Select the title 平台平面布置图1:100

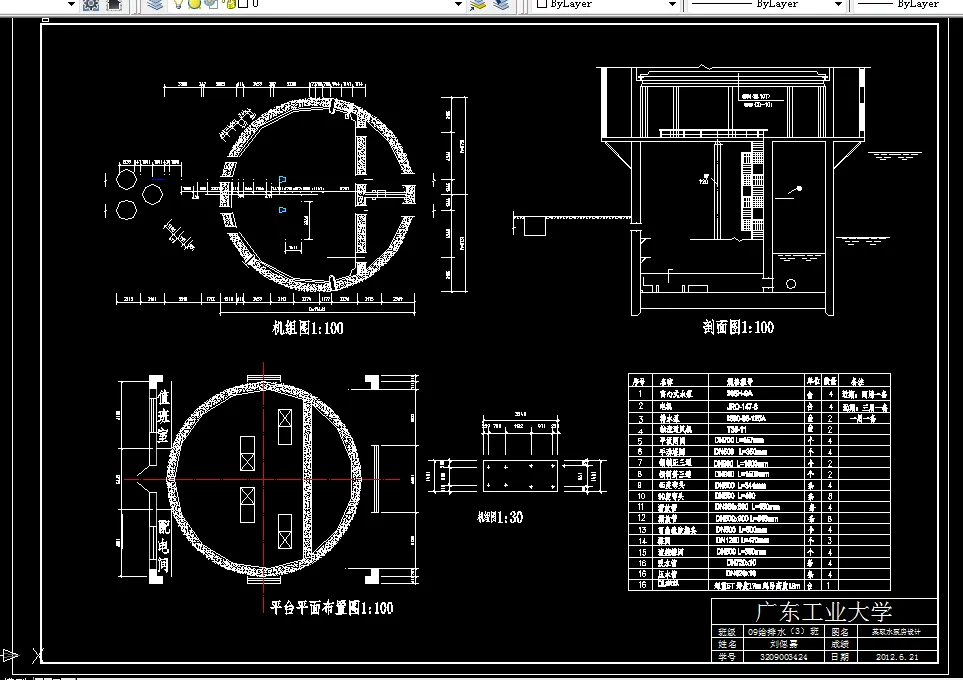332,608
